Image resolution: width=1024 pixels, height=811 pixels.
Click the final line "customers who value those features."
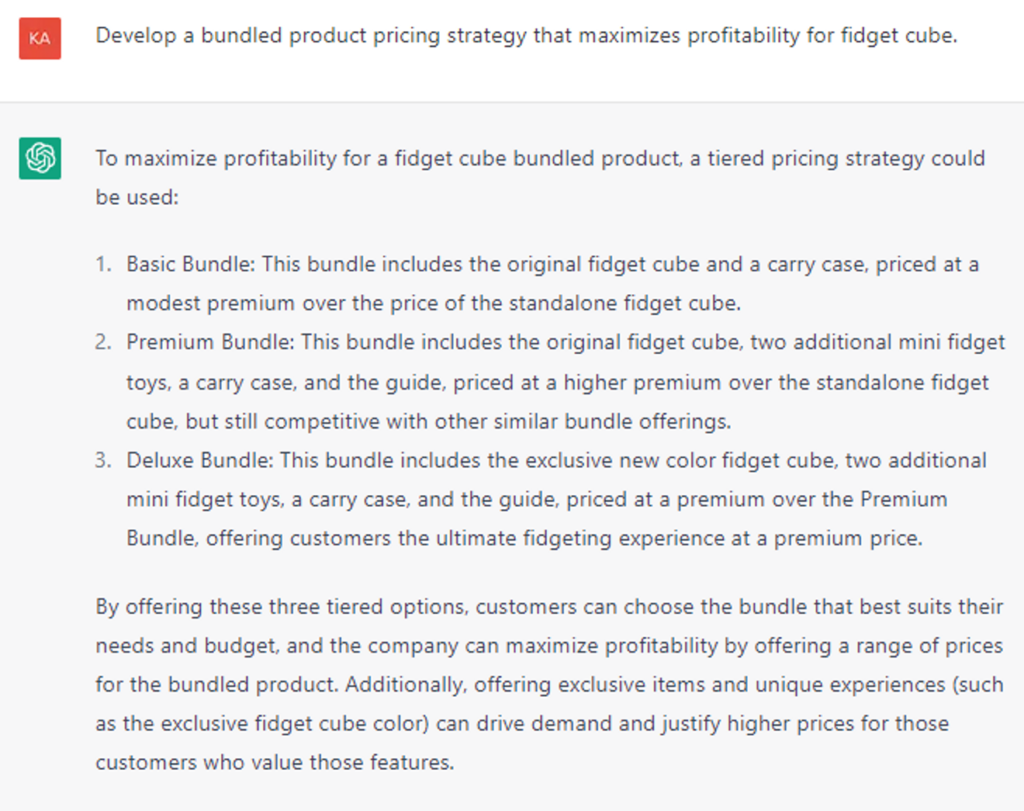(x=275, y=762)
